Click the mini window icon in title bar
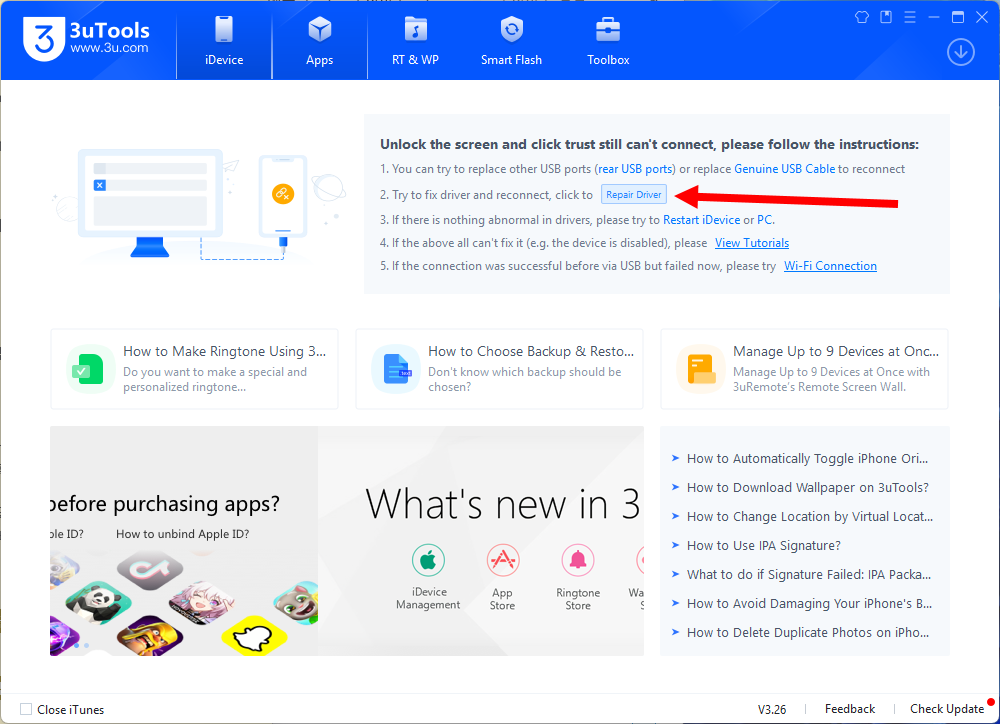 point(886,17)
